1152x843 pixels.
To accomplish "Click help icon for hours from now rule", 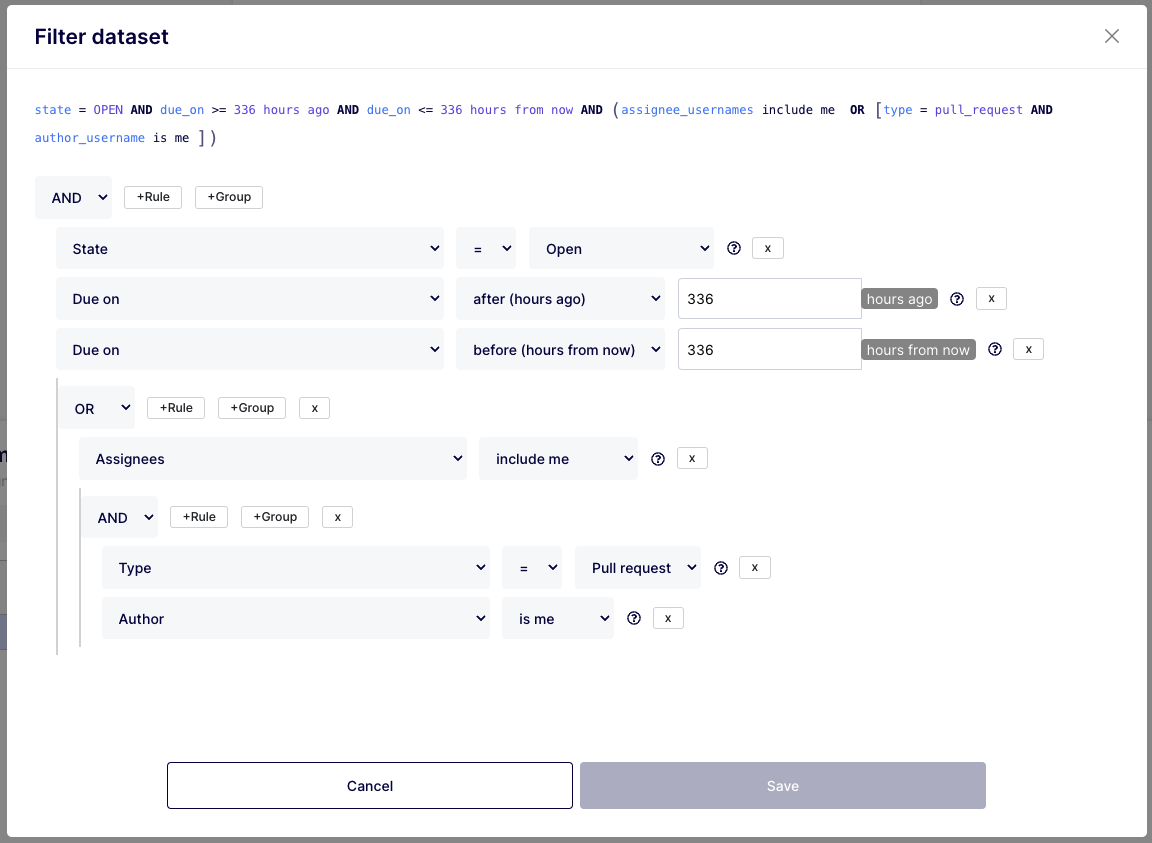I will pyautogui.click(x=995, y=349).
